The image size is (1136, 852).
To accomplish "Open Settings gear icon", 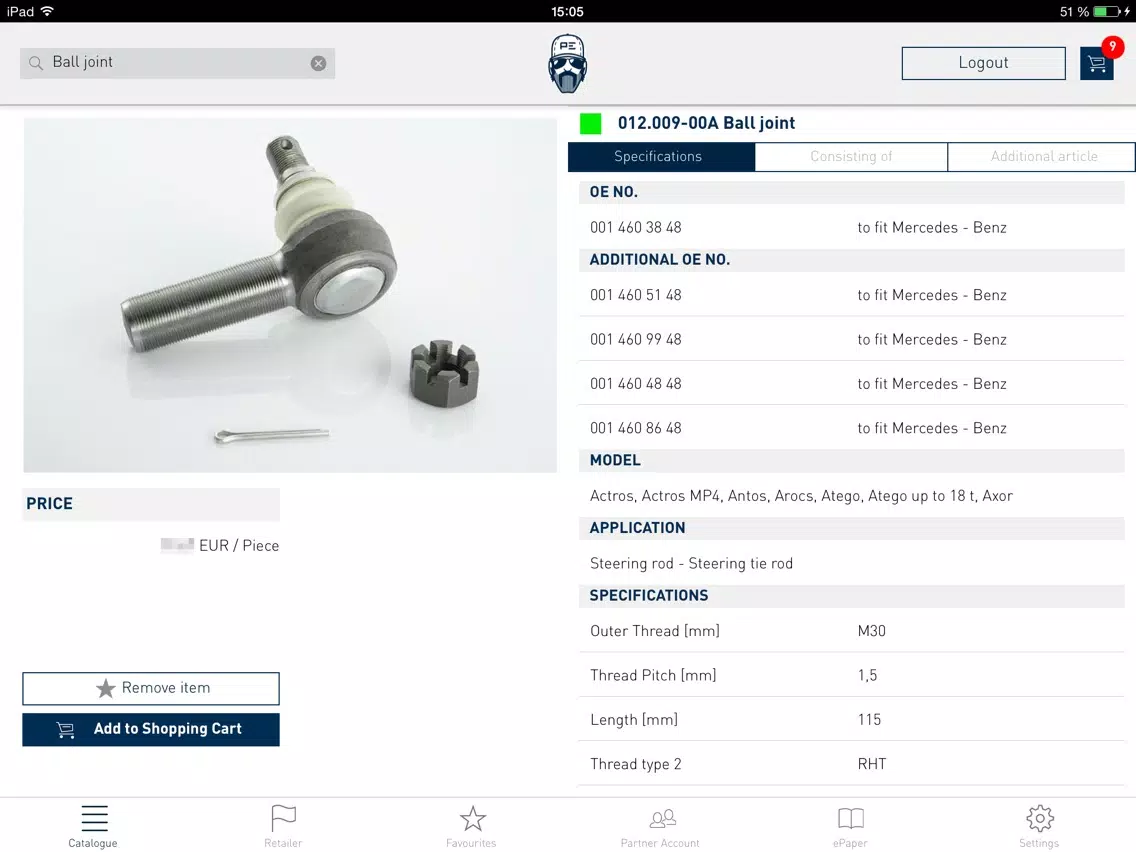I will click(x=1040, y=819).
